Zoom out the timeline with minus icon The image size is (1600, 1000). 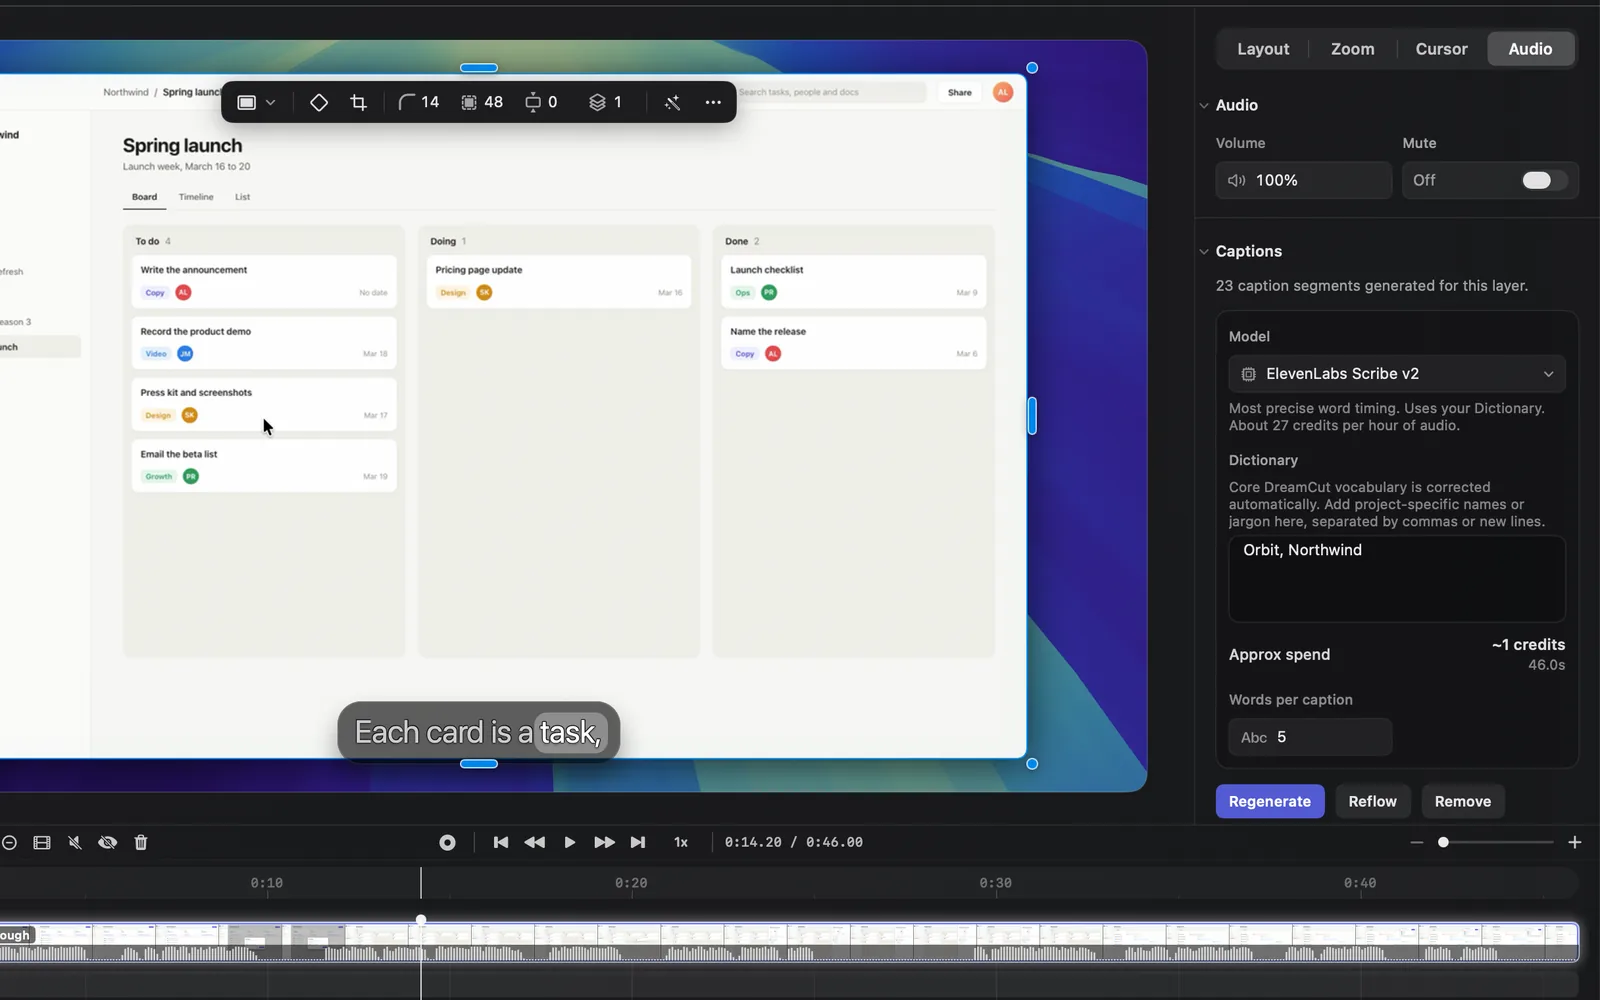(x=1416, y=843)
